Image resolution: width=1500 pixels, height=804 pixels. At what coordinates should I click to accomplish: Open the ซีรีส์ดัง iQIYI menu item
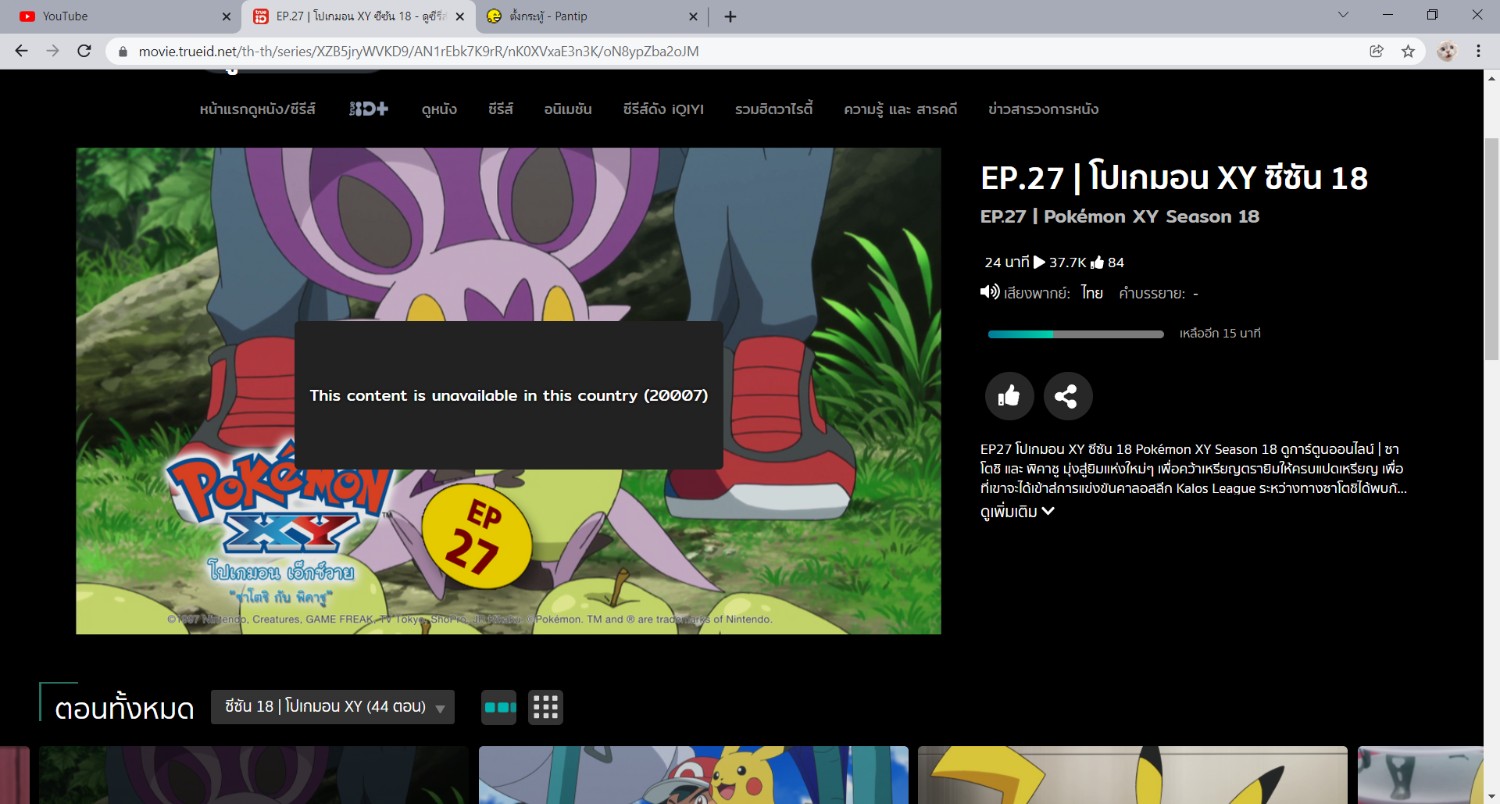click(x=663, y=109)
